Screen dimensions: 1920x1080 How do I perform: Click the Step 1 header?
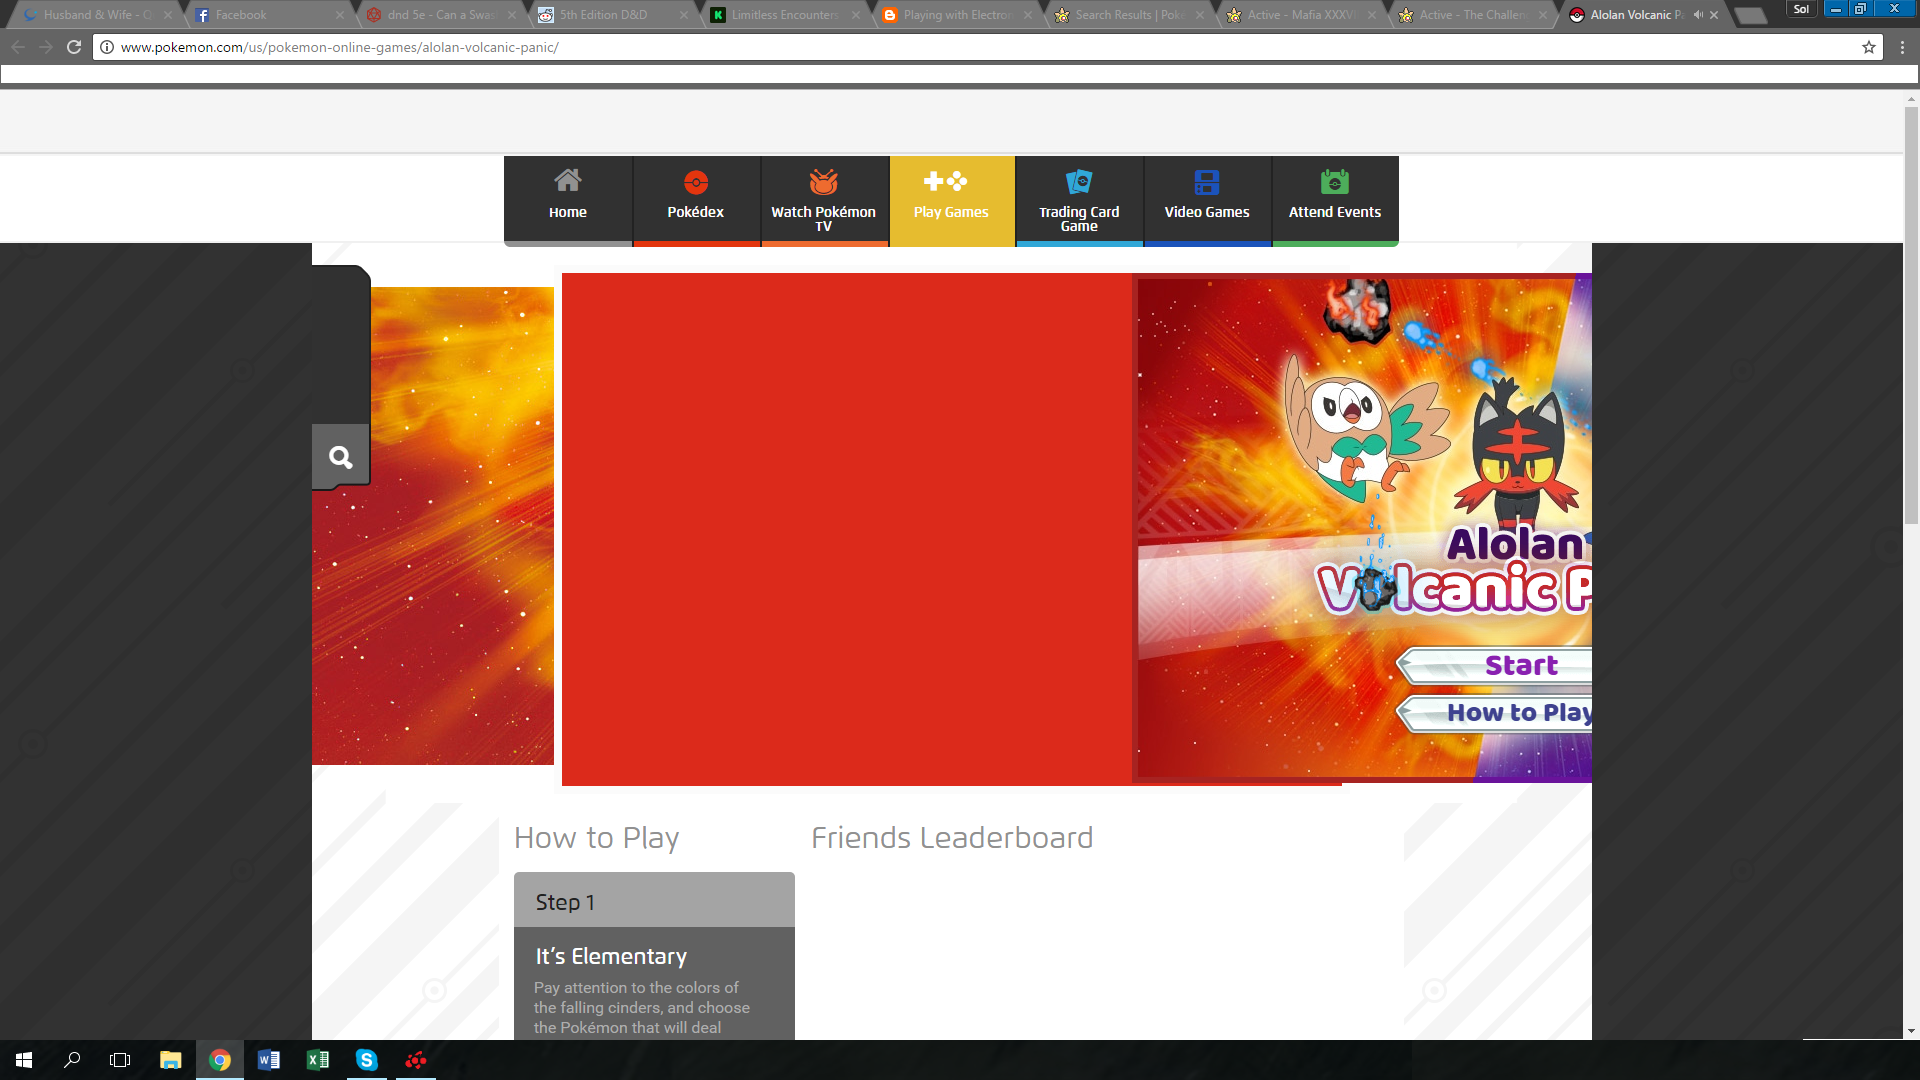coord(654,900)
